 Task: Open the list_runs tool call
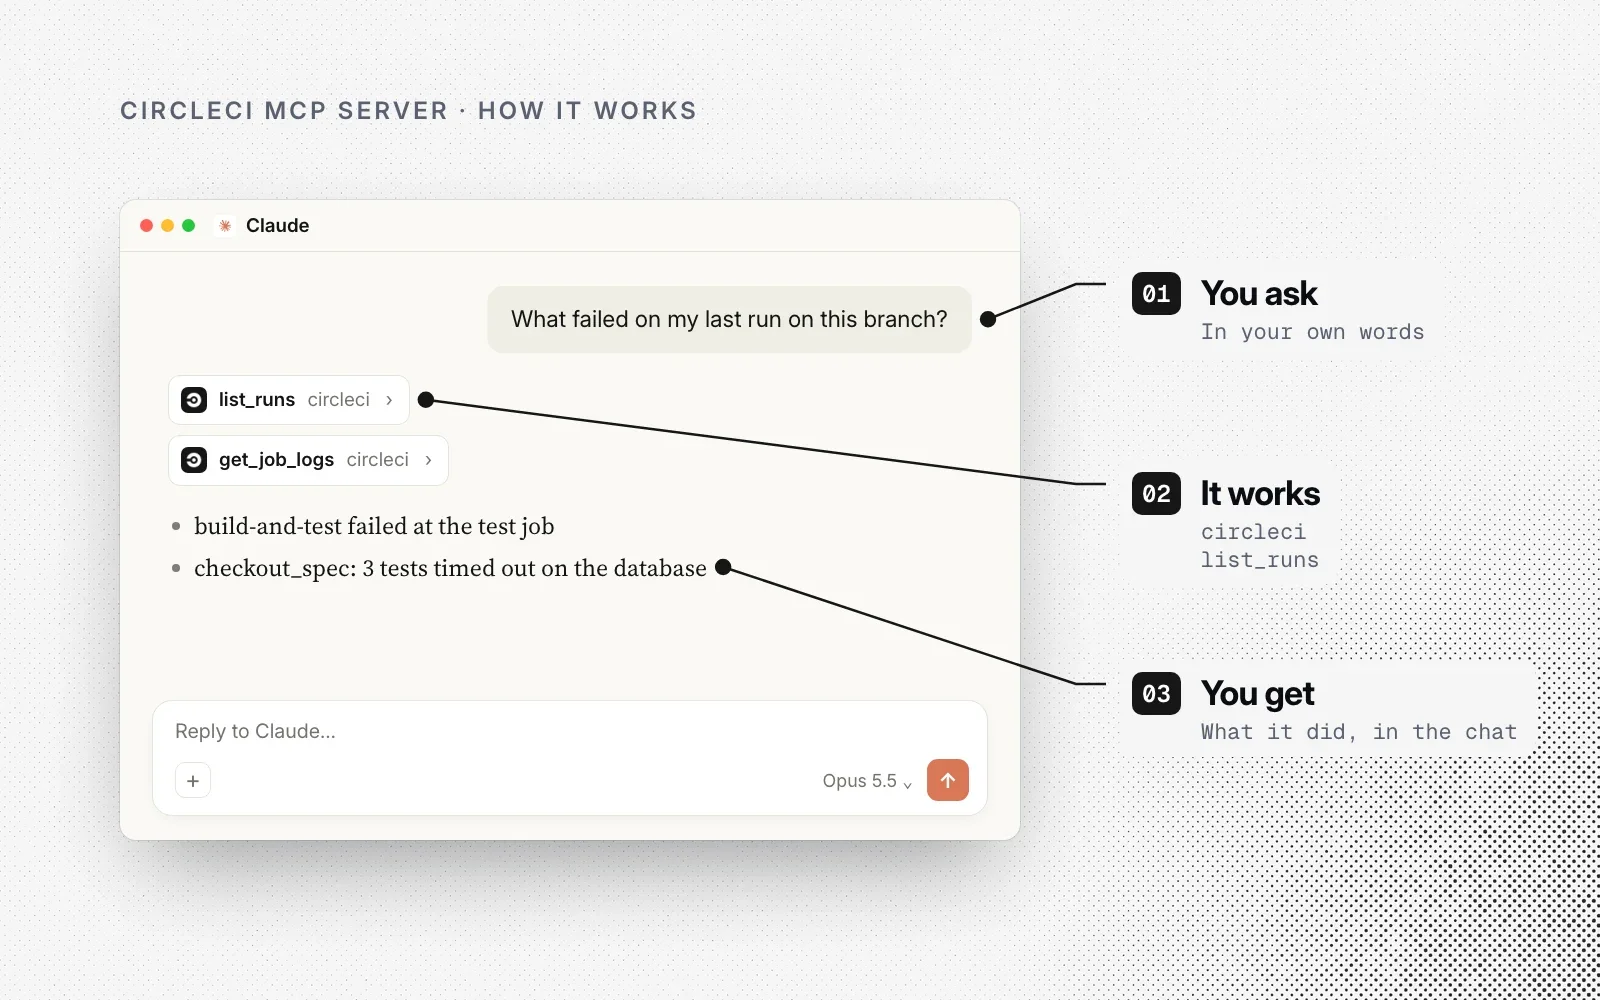(289, 400)
